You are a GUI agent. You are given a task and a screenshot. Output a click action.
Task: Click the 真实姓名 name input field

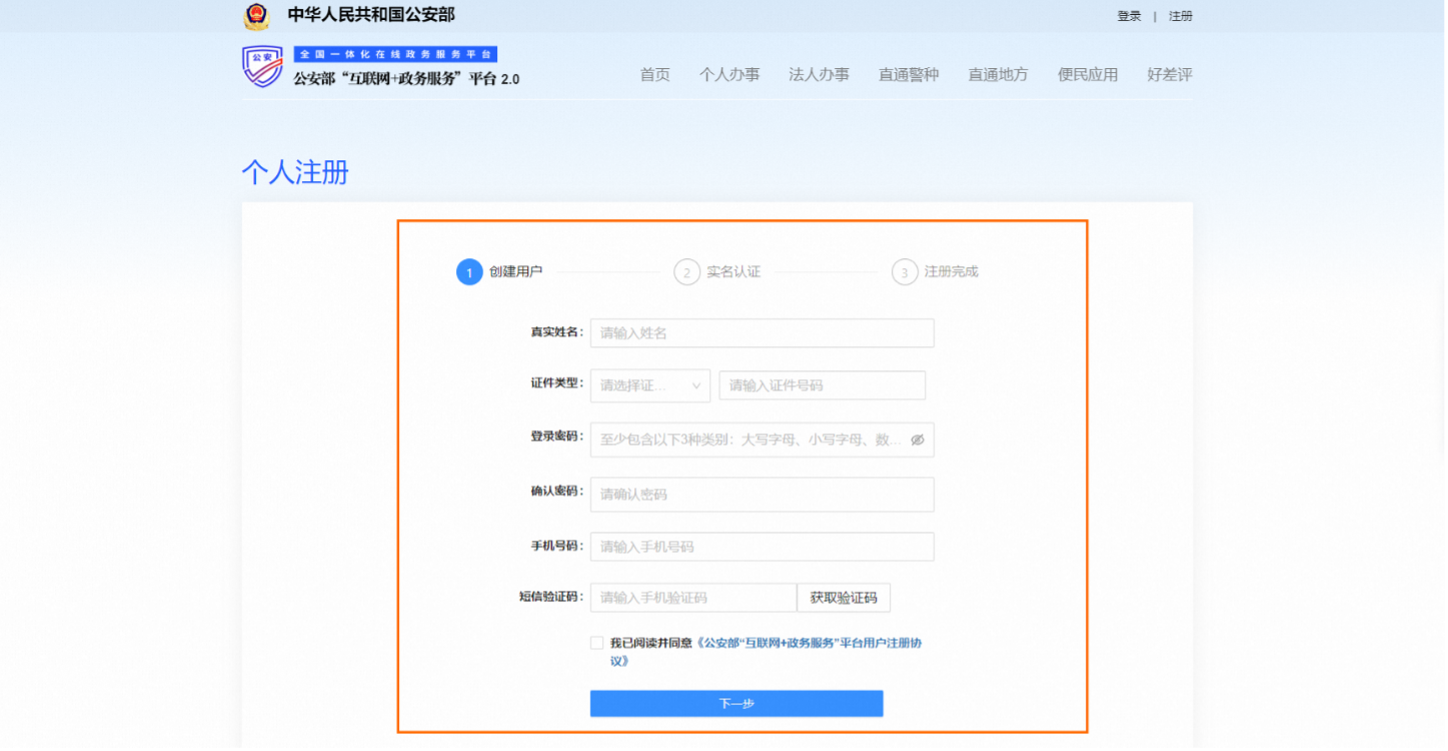click(x=762, y=332)
